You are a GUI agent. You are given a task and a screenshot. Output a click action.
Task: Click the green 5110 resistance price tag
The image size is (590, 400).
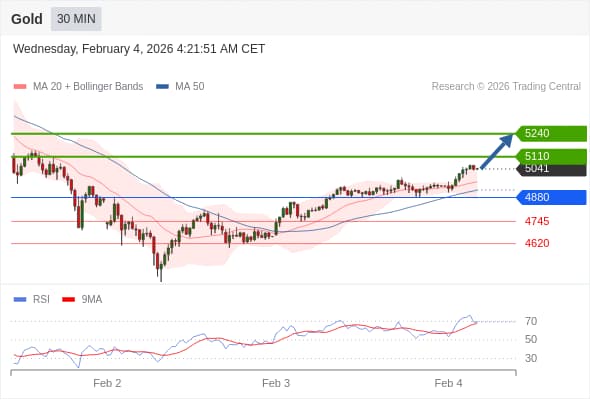click(551, 156)
